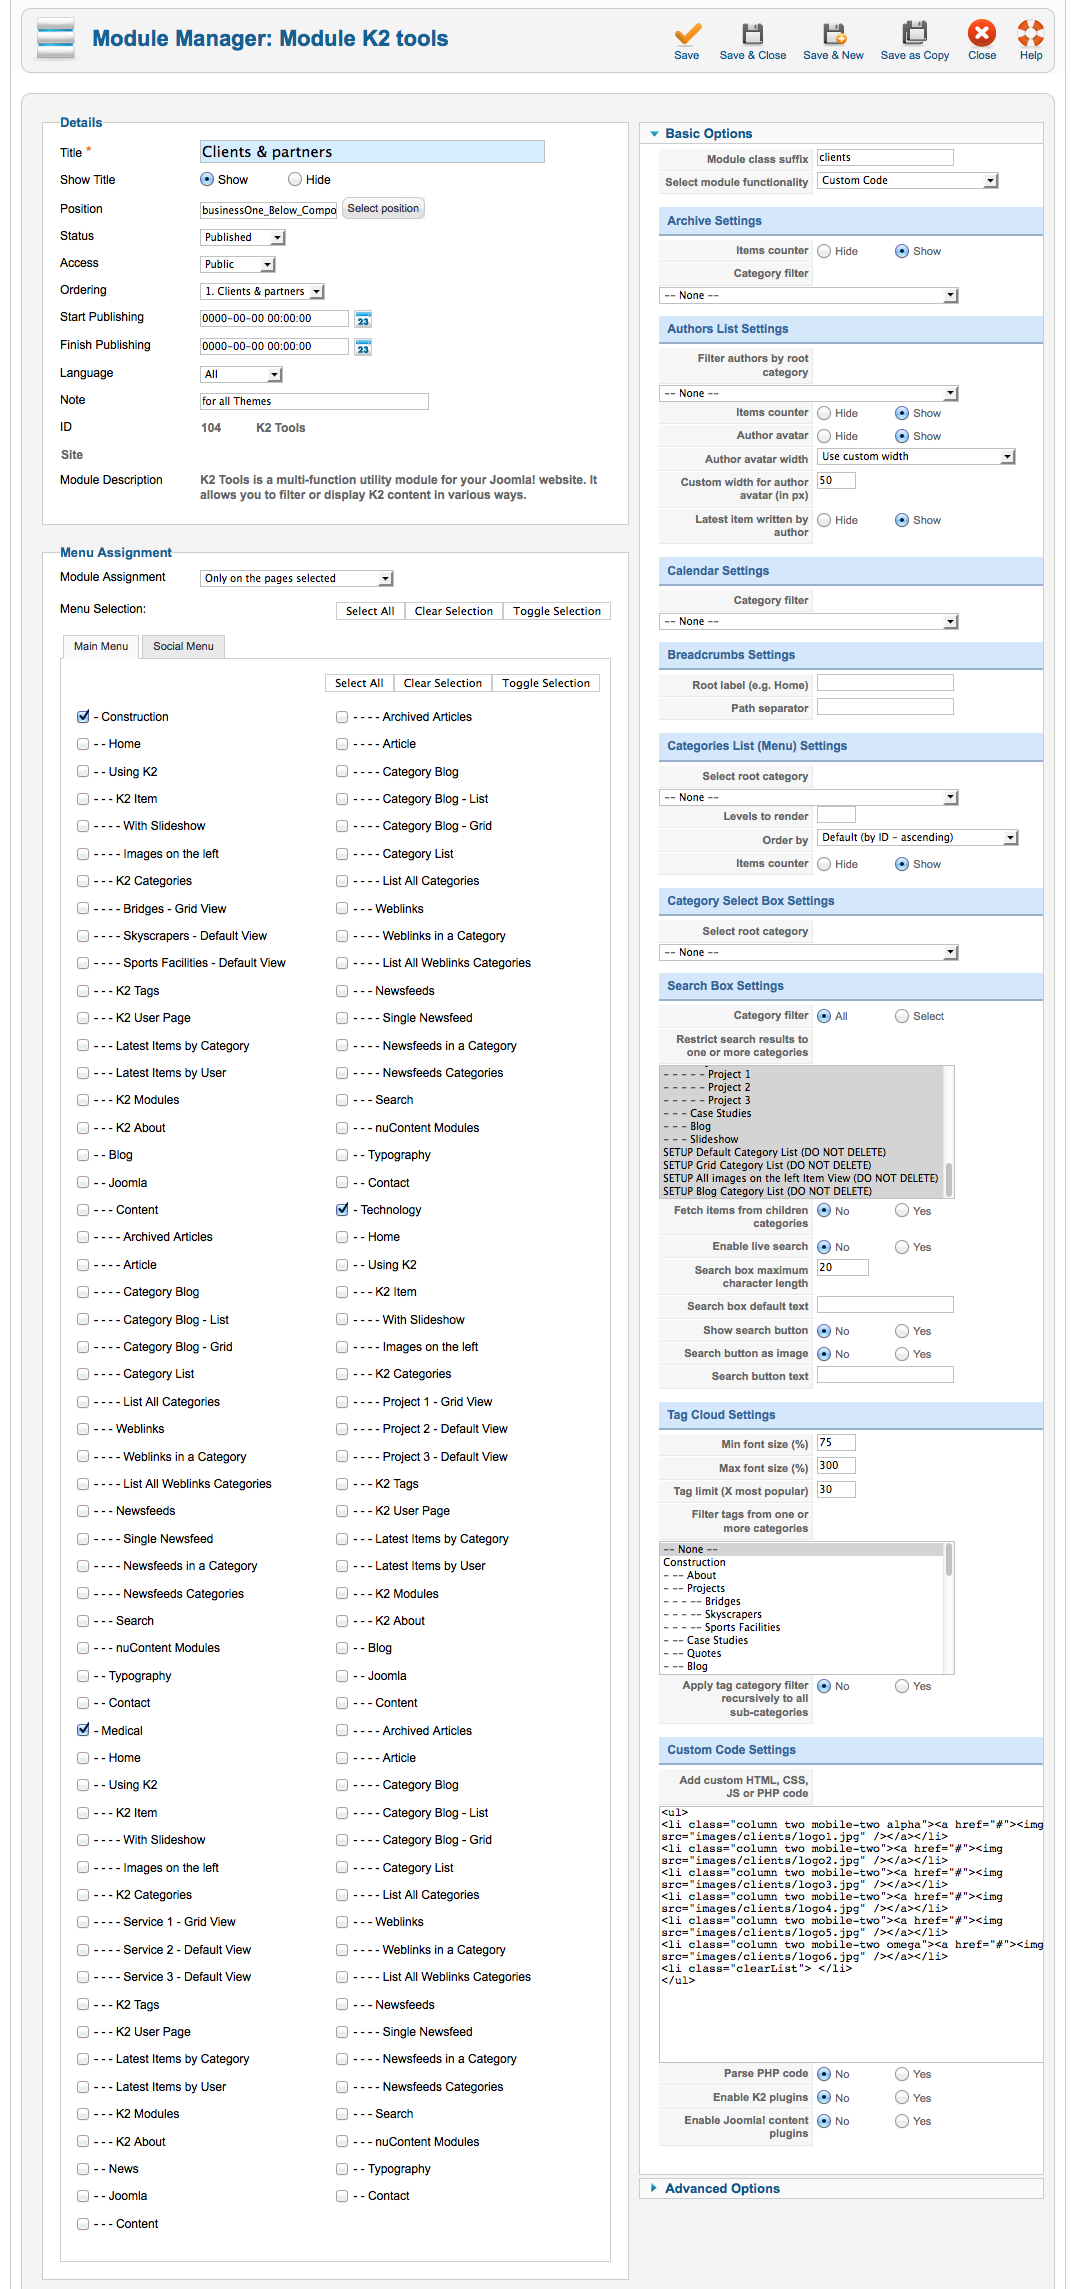Check the Bridges - Grid View checkbox
The height and width of the screenshot is (2289, 1076).
[x=83, y=909]
